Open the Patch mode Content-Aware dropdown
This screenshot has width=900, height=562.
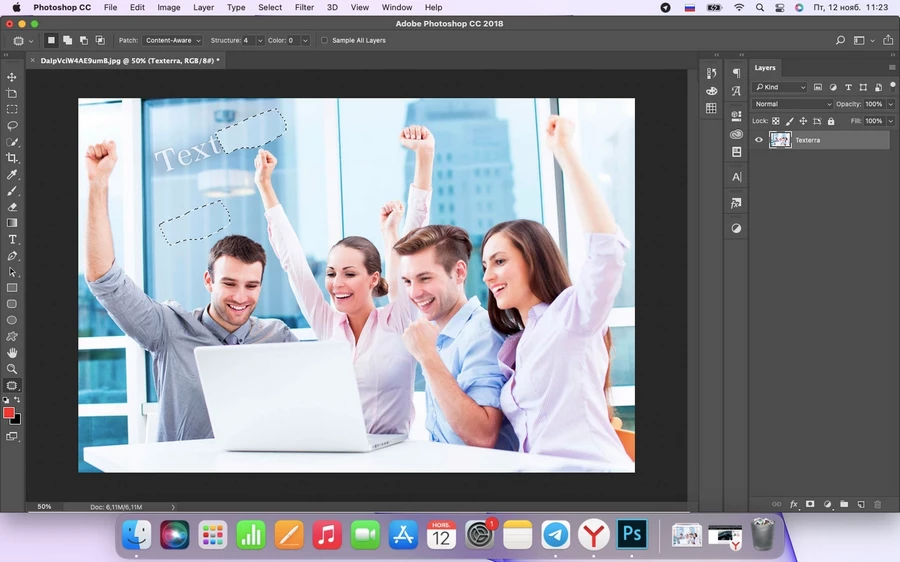(172, 41)
